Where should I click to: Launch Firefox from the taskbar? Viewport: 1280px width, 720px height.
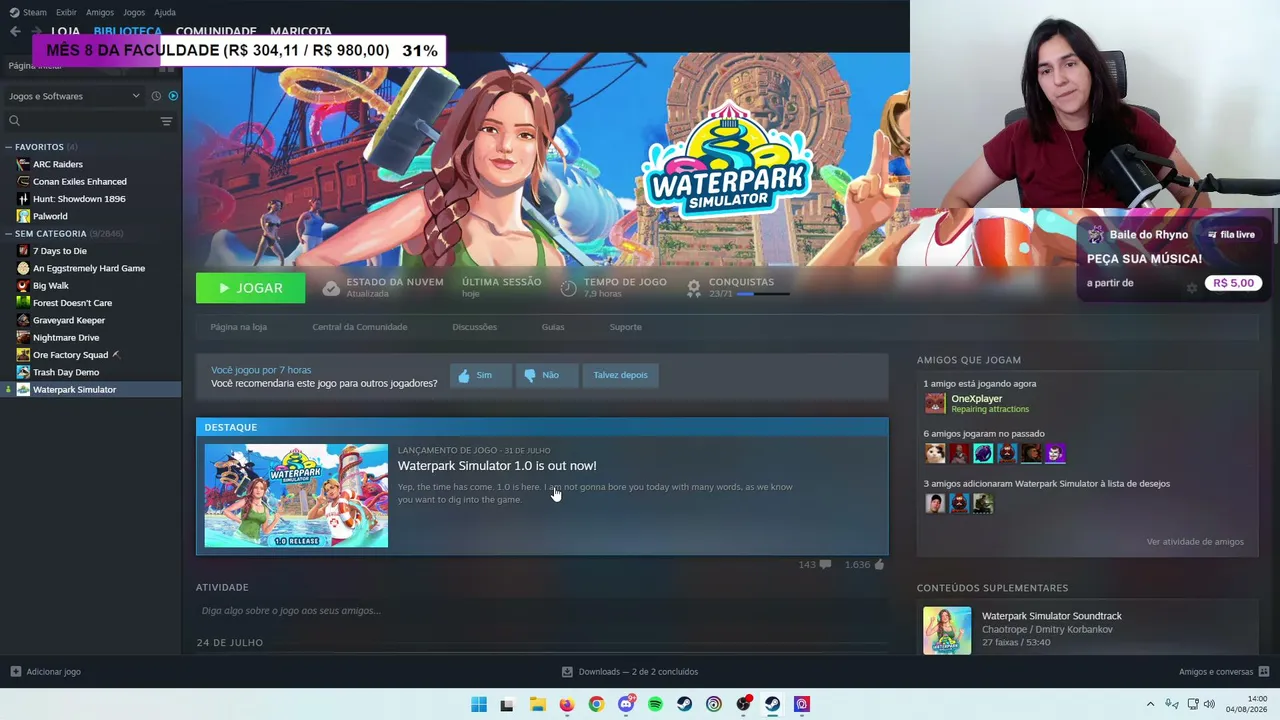click(567, 704)
